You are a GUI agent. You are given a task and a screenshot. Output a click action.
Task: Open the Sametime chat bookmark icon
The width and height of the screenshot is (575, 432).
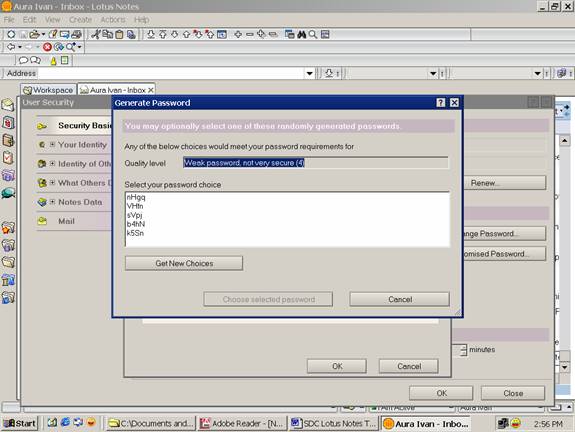coord(8,193)
